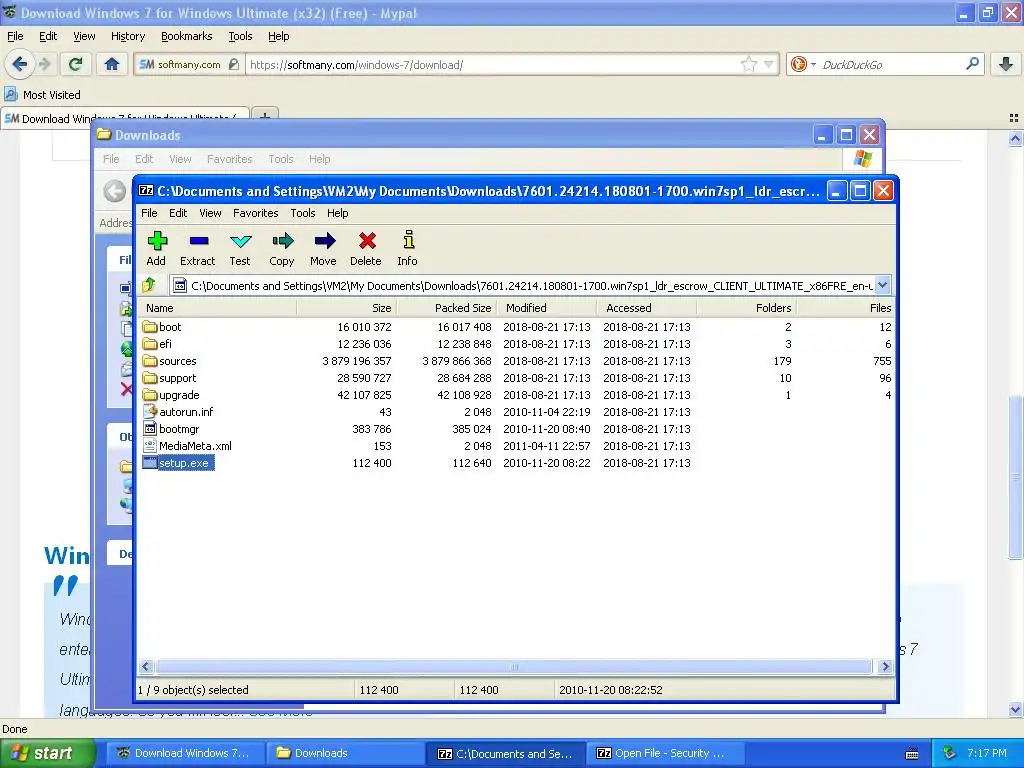Sort by the Packed Size column header

447,308
